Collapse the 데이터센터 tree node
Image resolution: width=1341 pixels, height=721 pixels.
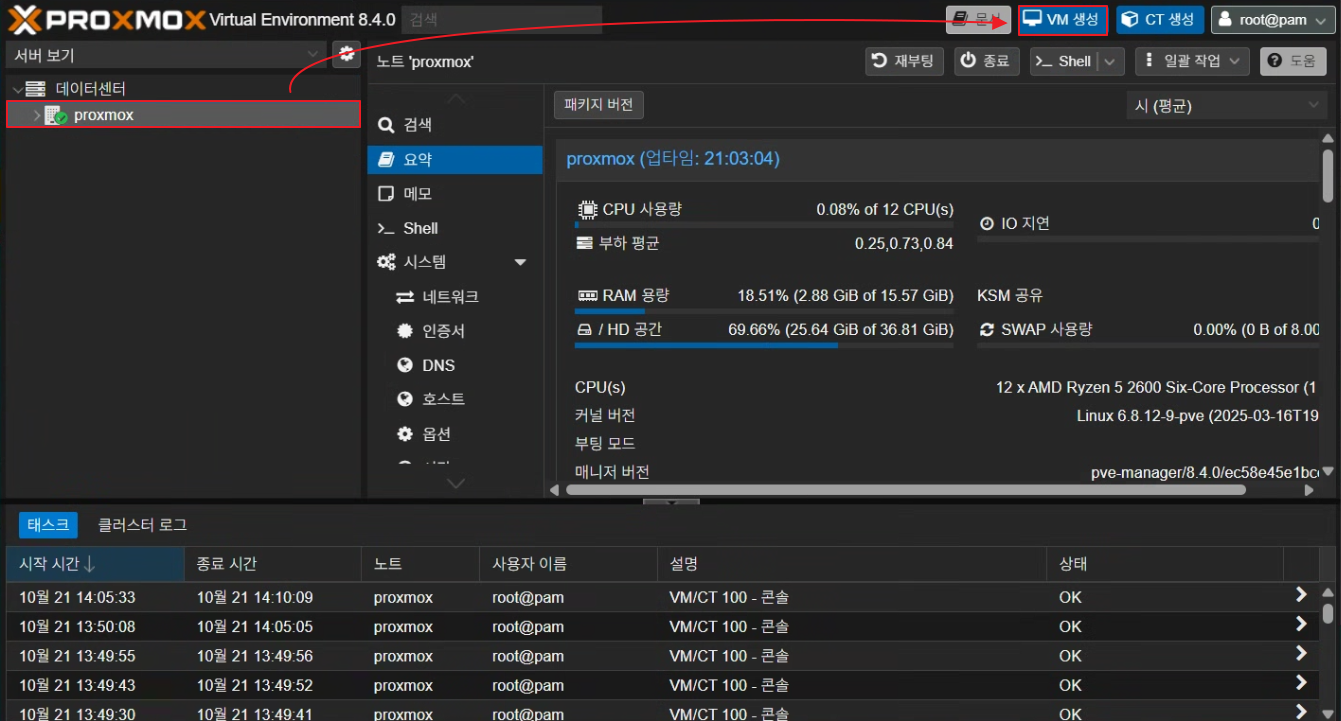(17, 89)
